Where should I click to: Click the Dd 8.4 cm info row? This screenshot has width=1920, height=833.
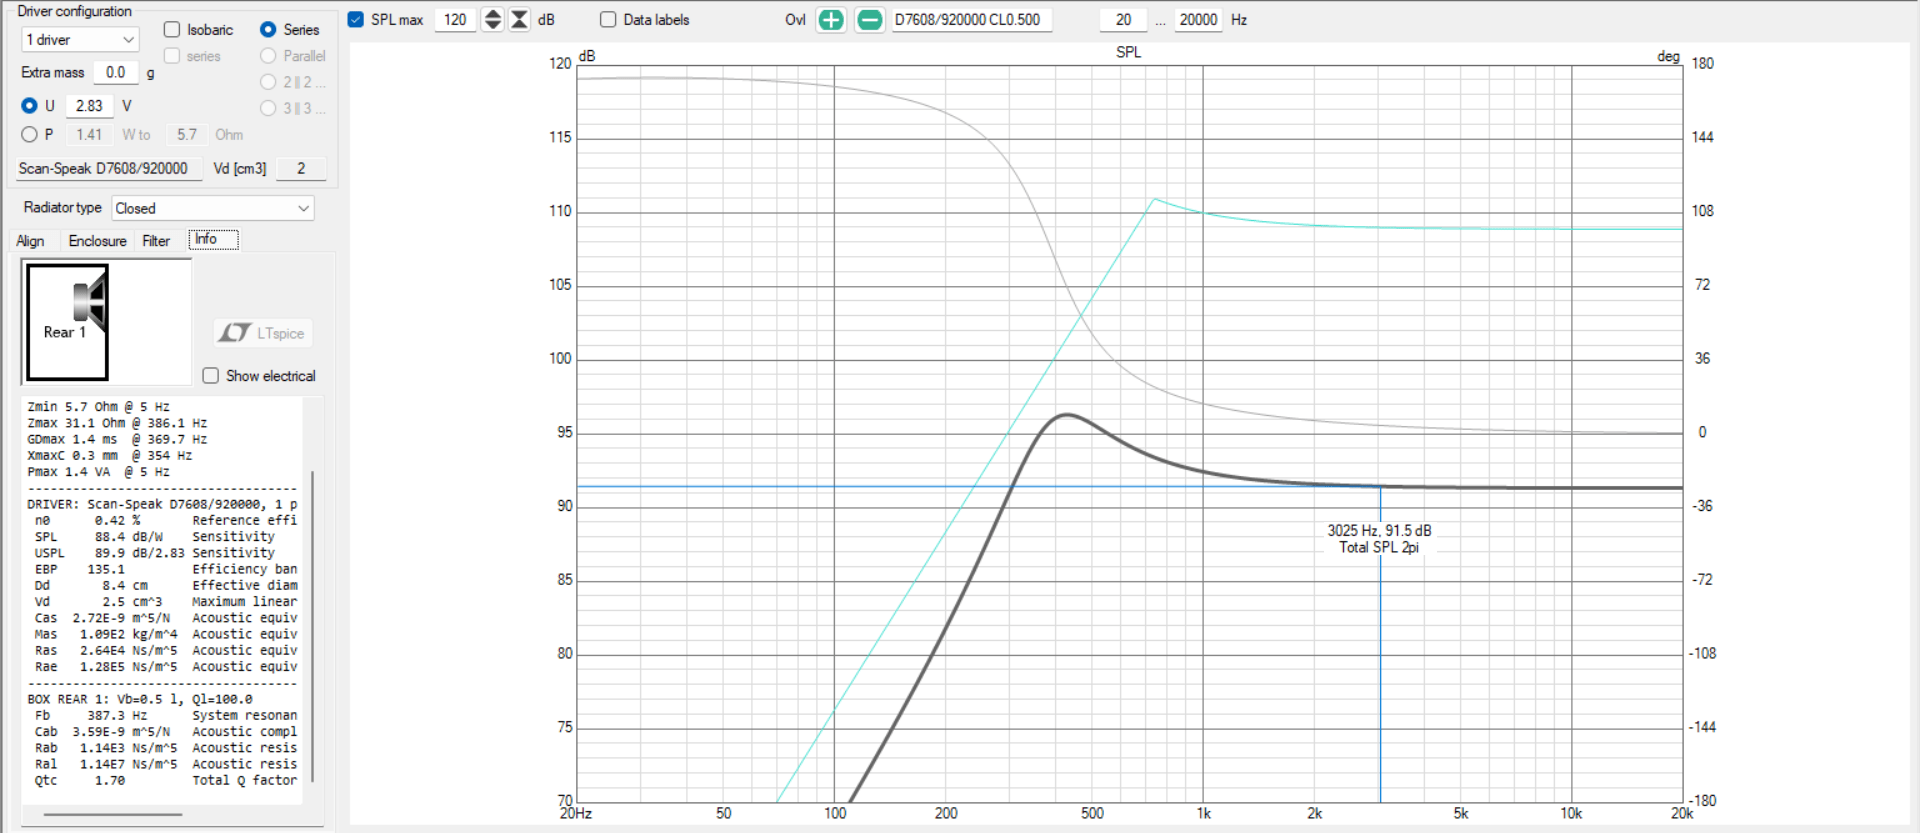[161, 586]
